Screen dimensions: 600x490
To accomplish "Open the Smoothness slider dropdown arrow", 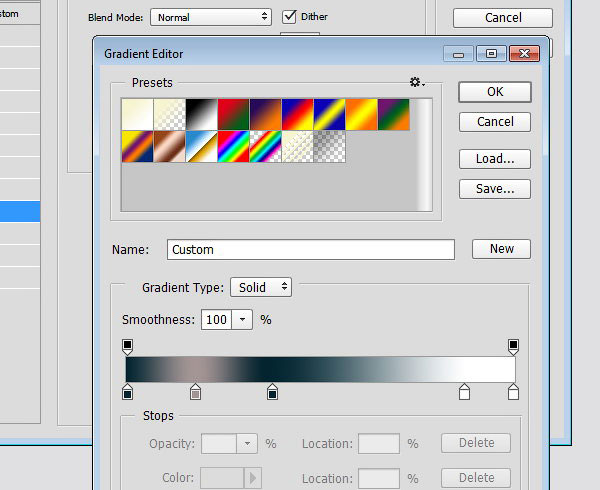I will coord(242,319).
